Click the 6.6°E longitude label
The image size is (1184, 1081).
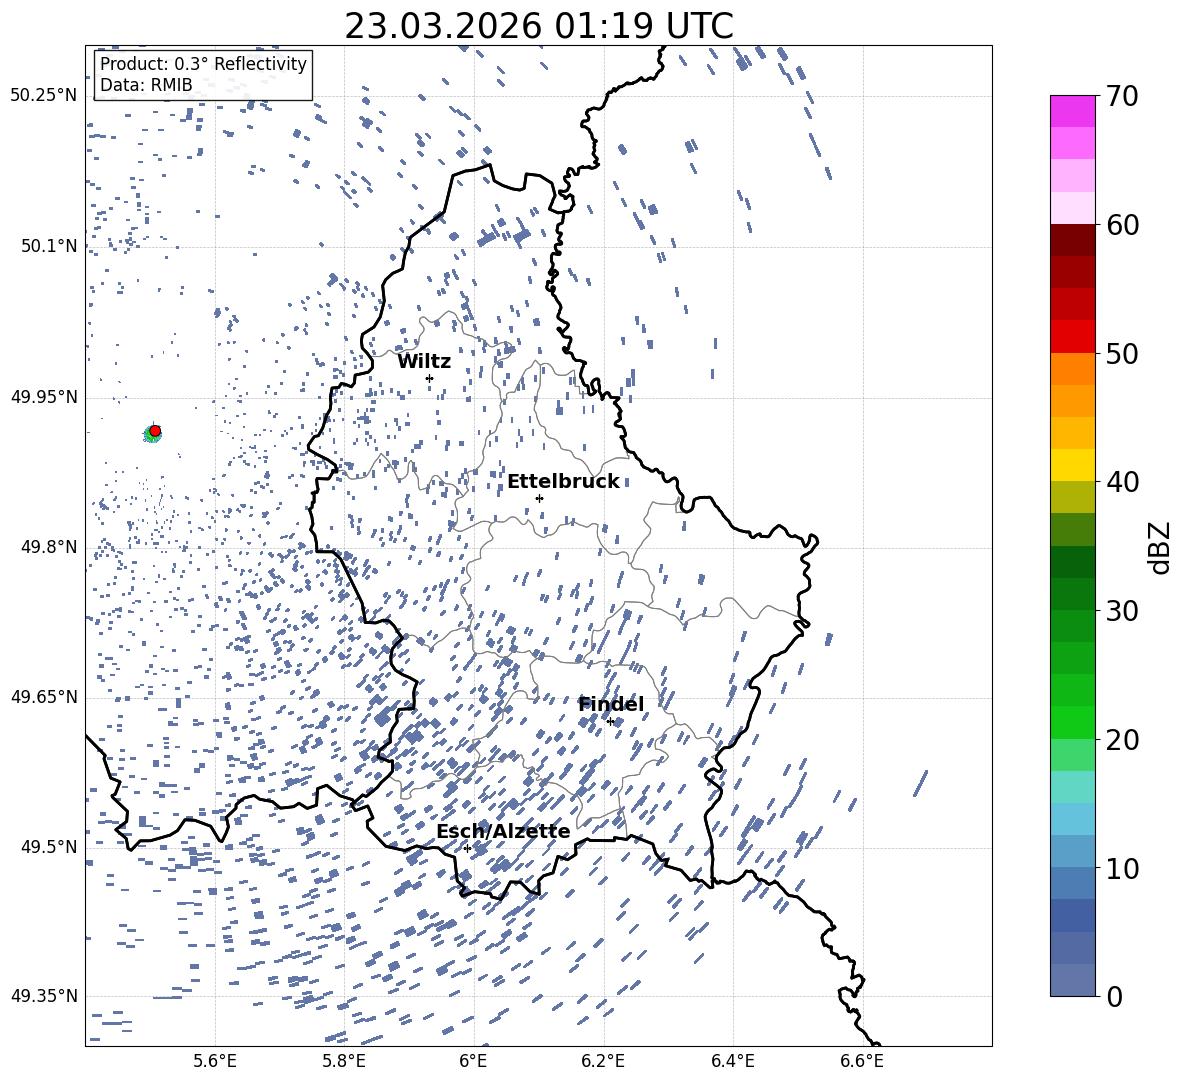click(862, 1061)
